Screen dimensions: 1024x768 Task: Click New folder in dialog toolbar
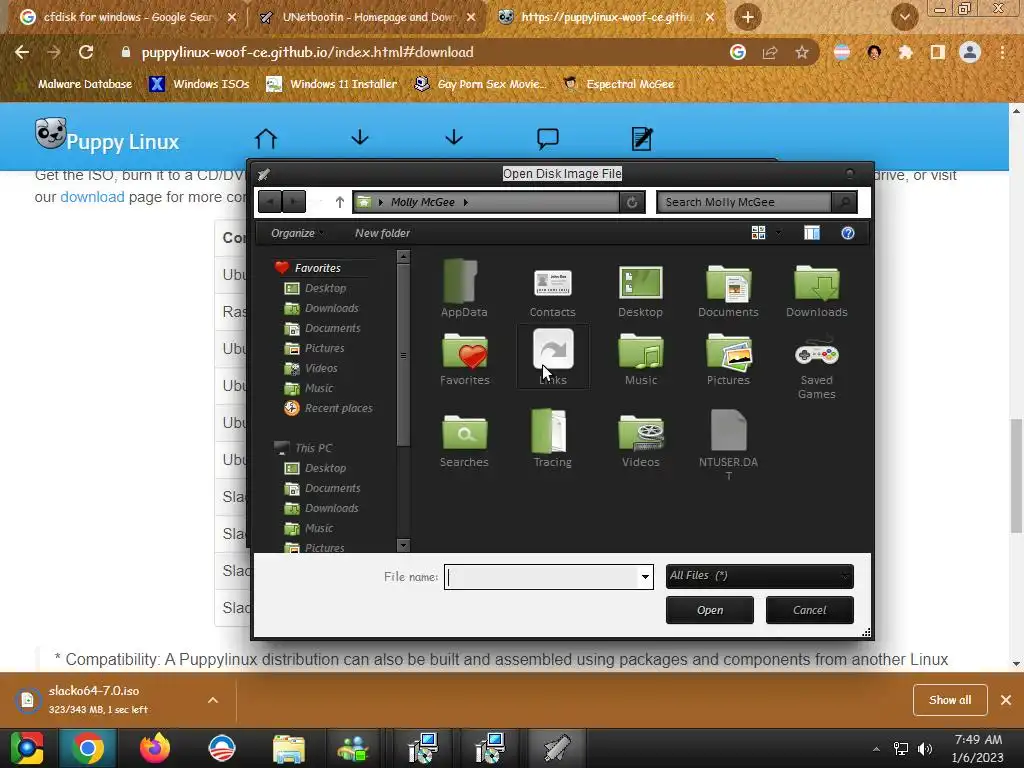382,233
